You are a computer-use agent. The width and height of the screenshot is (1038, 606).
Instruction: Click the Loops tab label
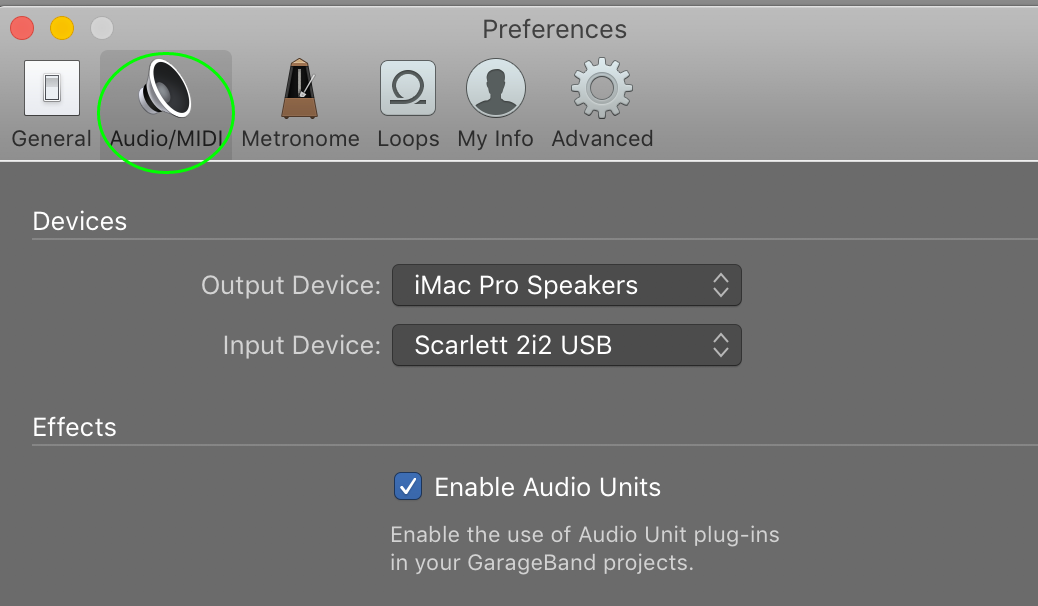(x=408, y=139)
